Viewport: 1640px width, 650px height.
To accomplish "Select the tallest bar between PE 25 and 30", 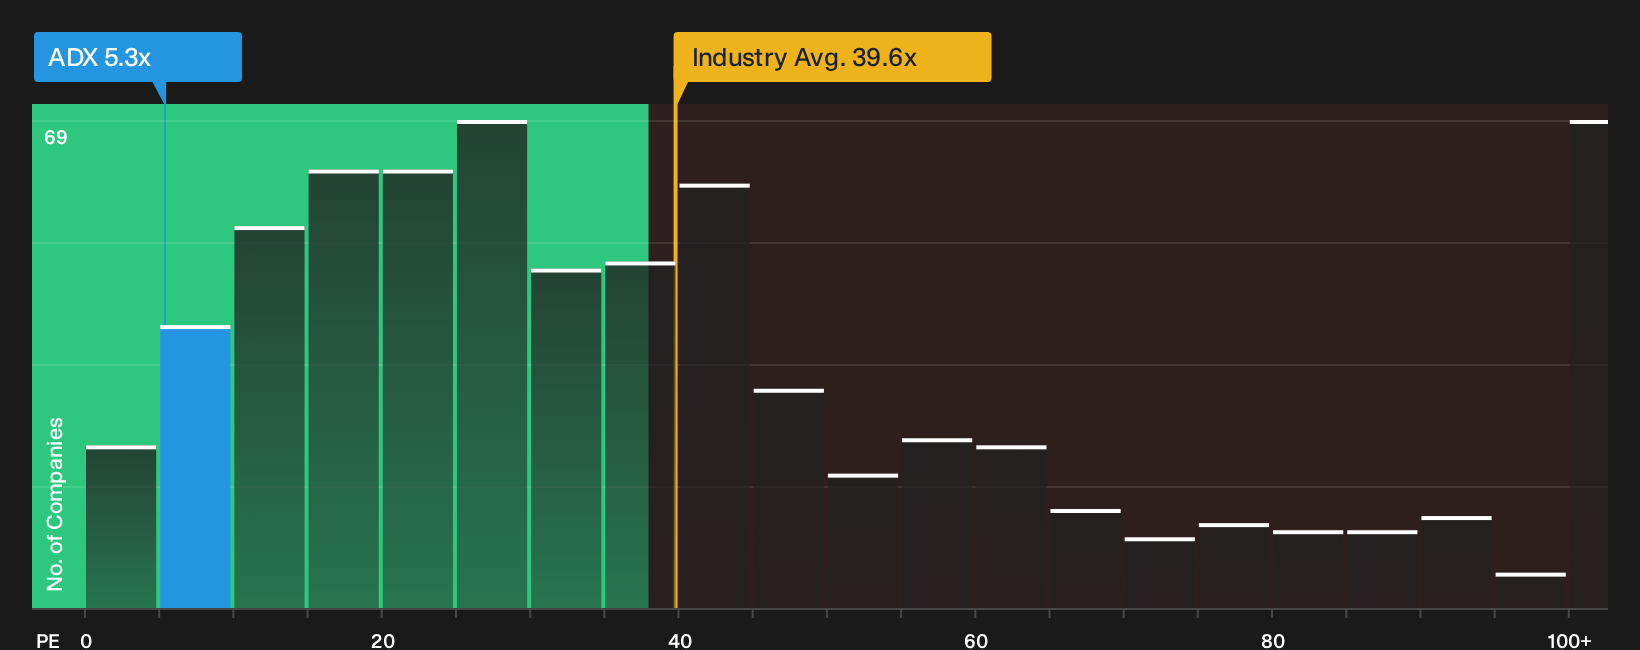I will [492, 365].
